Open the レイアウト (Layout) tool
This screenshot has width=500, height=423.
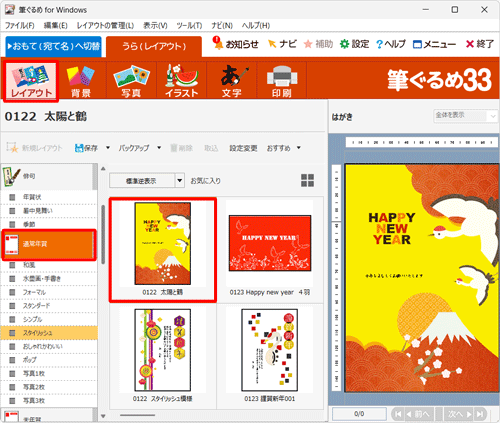(31, 81)
